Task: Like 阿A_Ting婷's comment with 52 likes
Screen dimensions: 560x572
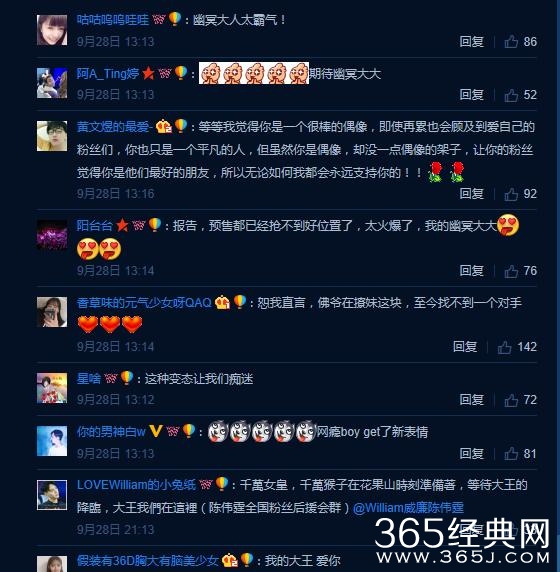Action: (x=511, y=95)
